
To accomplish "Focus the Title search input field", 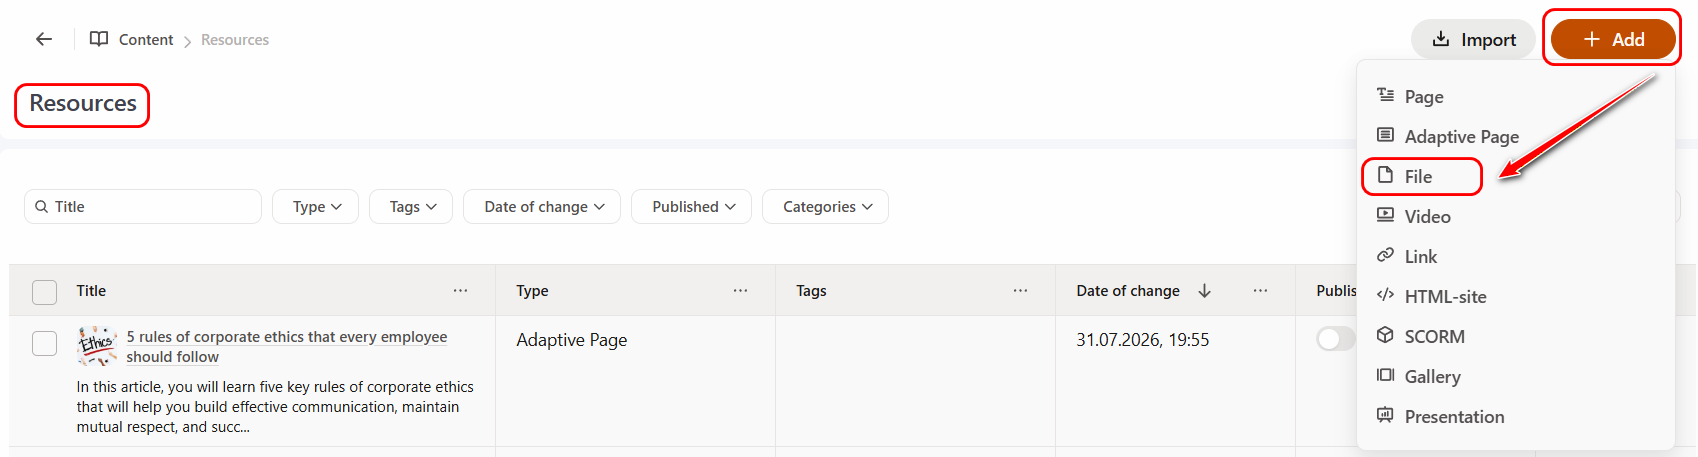I will click(x=143, y=207).
